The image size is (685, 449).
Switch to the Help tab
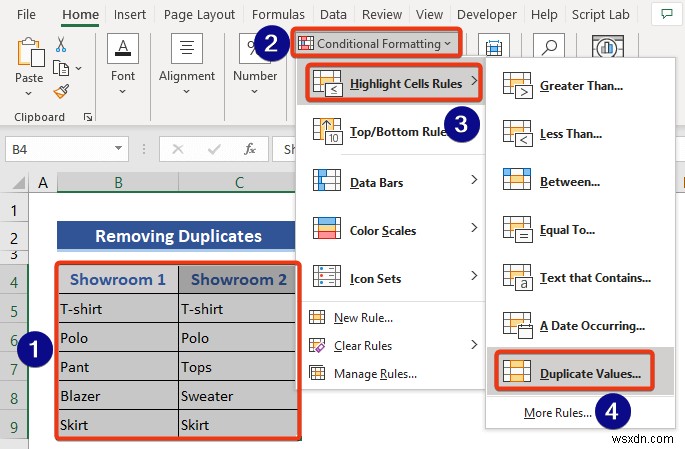(x=544, y=14)
